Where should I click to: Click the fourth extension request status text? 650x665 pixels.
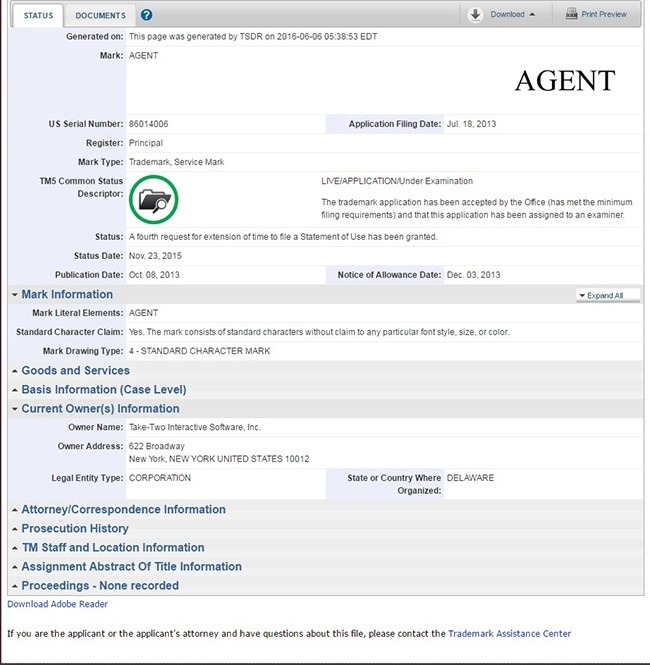(x=283, y=237)
